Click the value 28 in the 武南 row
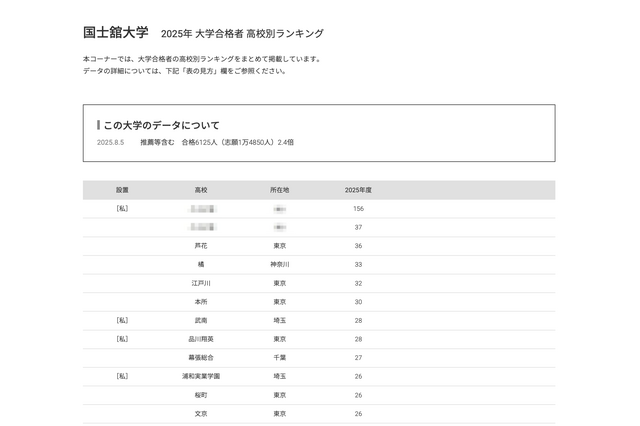 (358, 321)
